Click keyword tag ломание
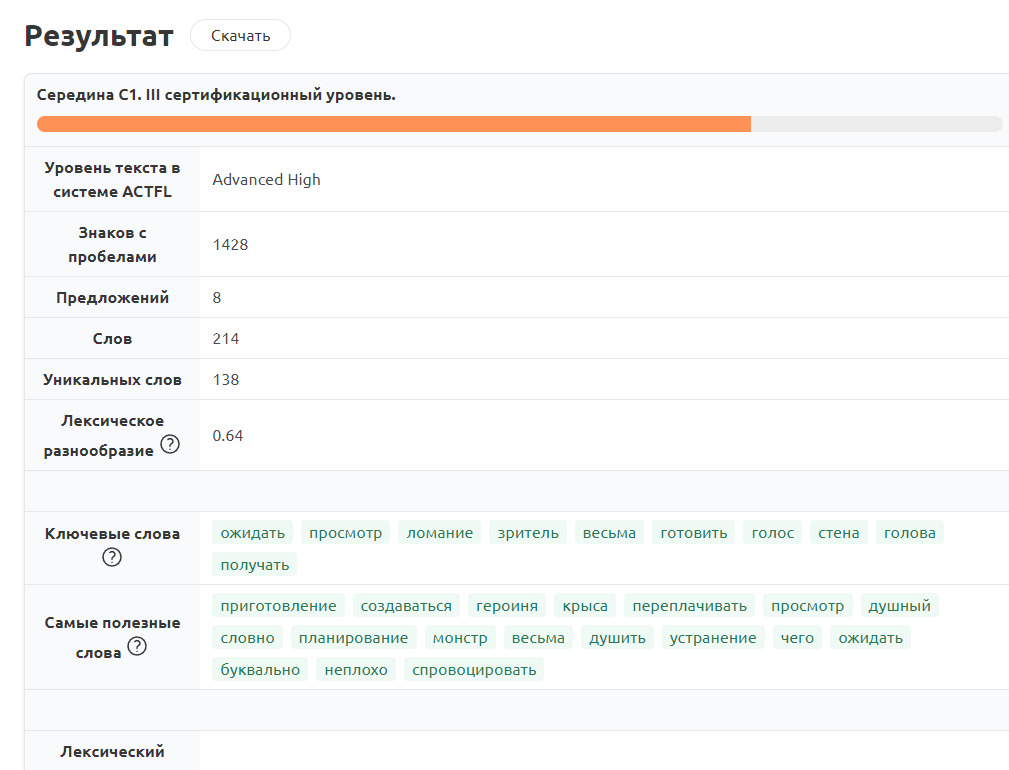This screenshot has width=1009, height=770. tap(439, 533)
